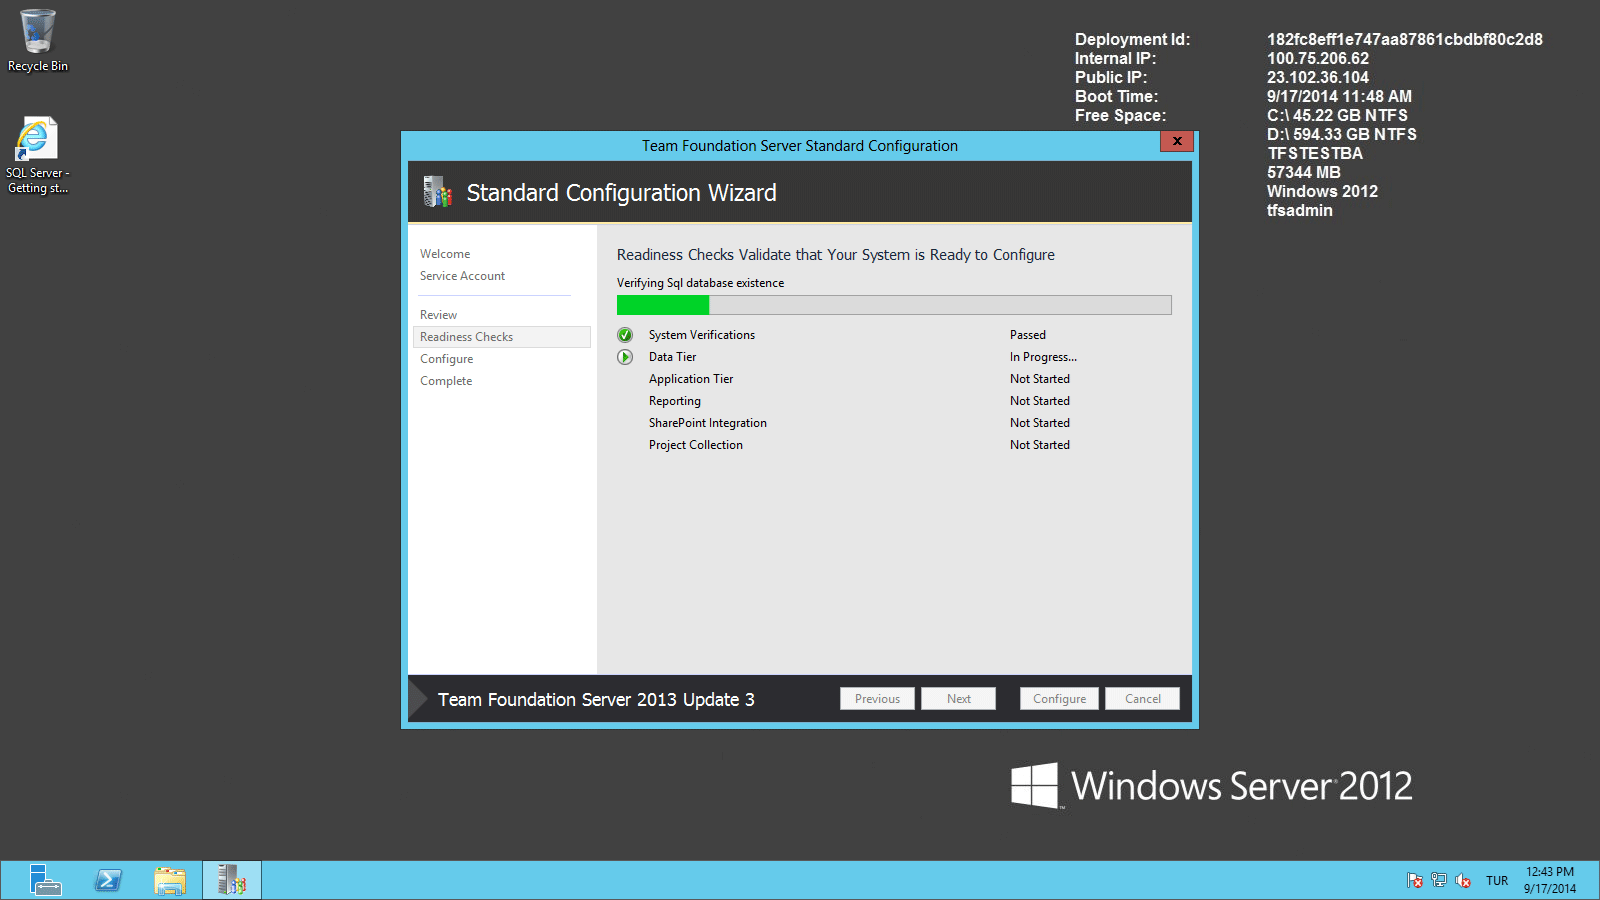
Task: Open the Recycle Bin desktop icon
Action: coord(38,40)
